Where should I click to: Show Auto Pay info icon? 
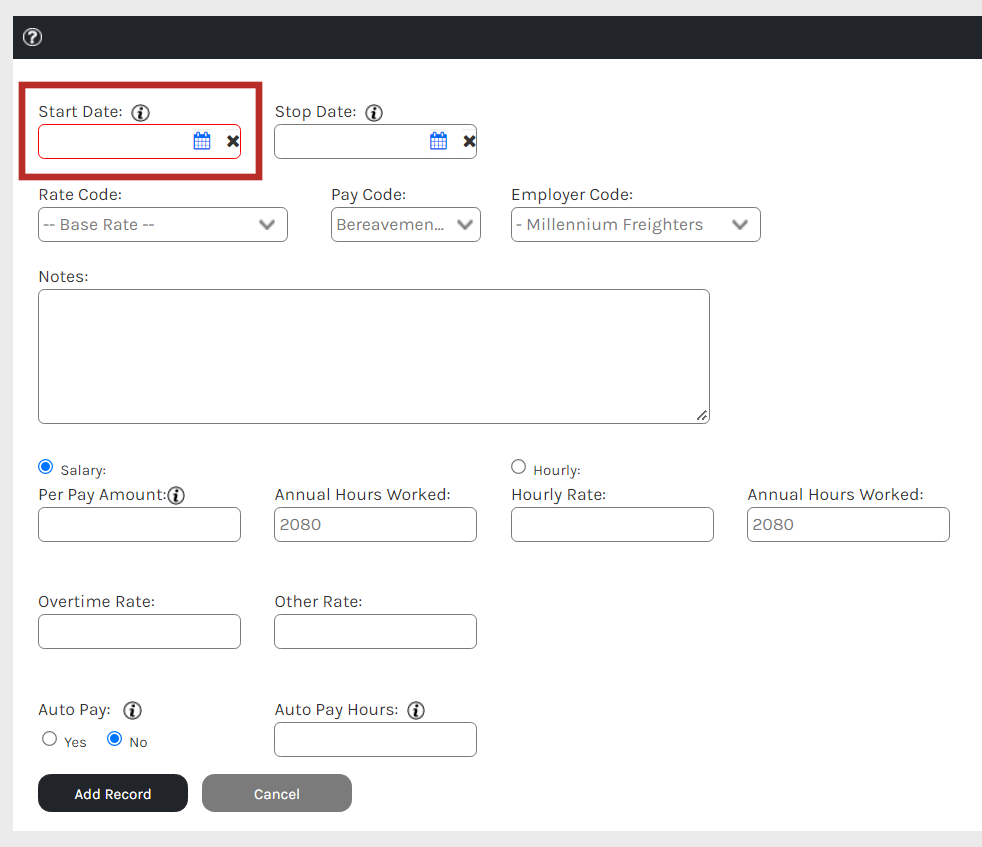pyautogui.click(x=132, y=710)
